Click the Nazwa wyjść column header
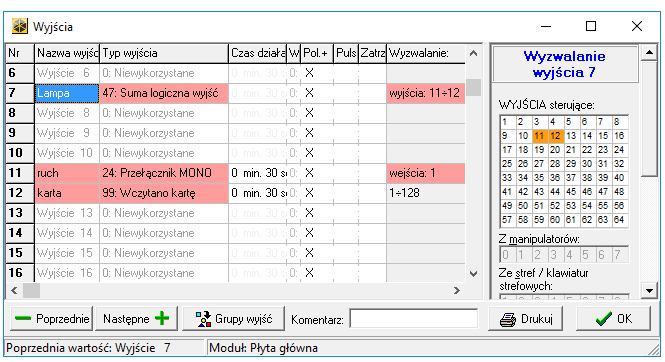Viewport: 665px width, 362px height. (67, 53)
